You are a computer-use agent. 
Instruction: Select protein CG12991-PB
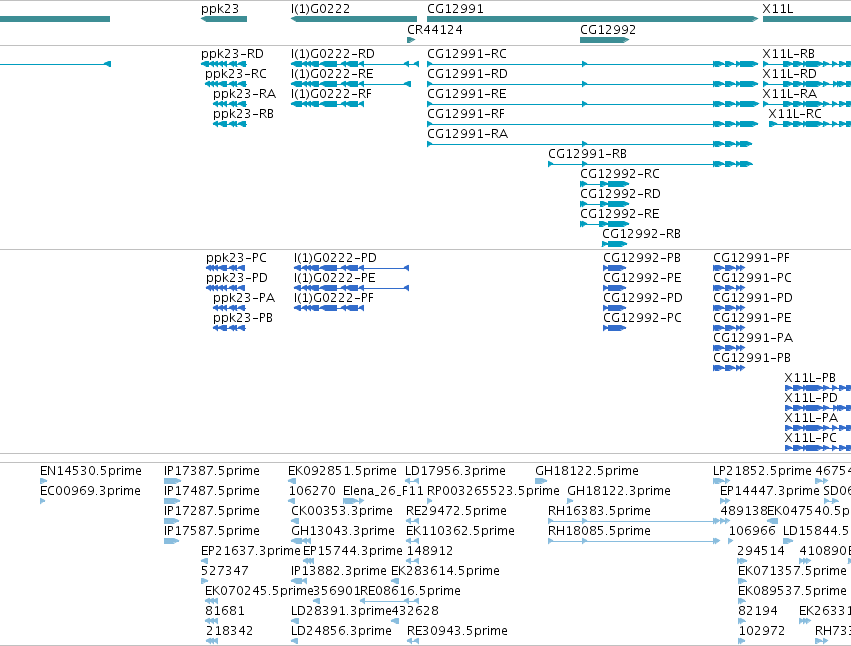(x=752, y=358)
